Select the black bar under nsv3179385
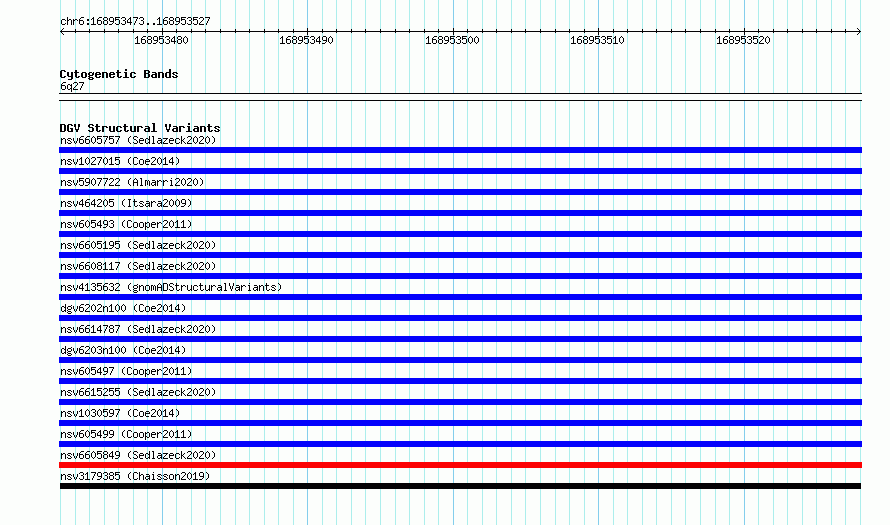This screenshot has width=890, height=525. pos(460,486)
